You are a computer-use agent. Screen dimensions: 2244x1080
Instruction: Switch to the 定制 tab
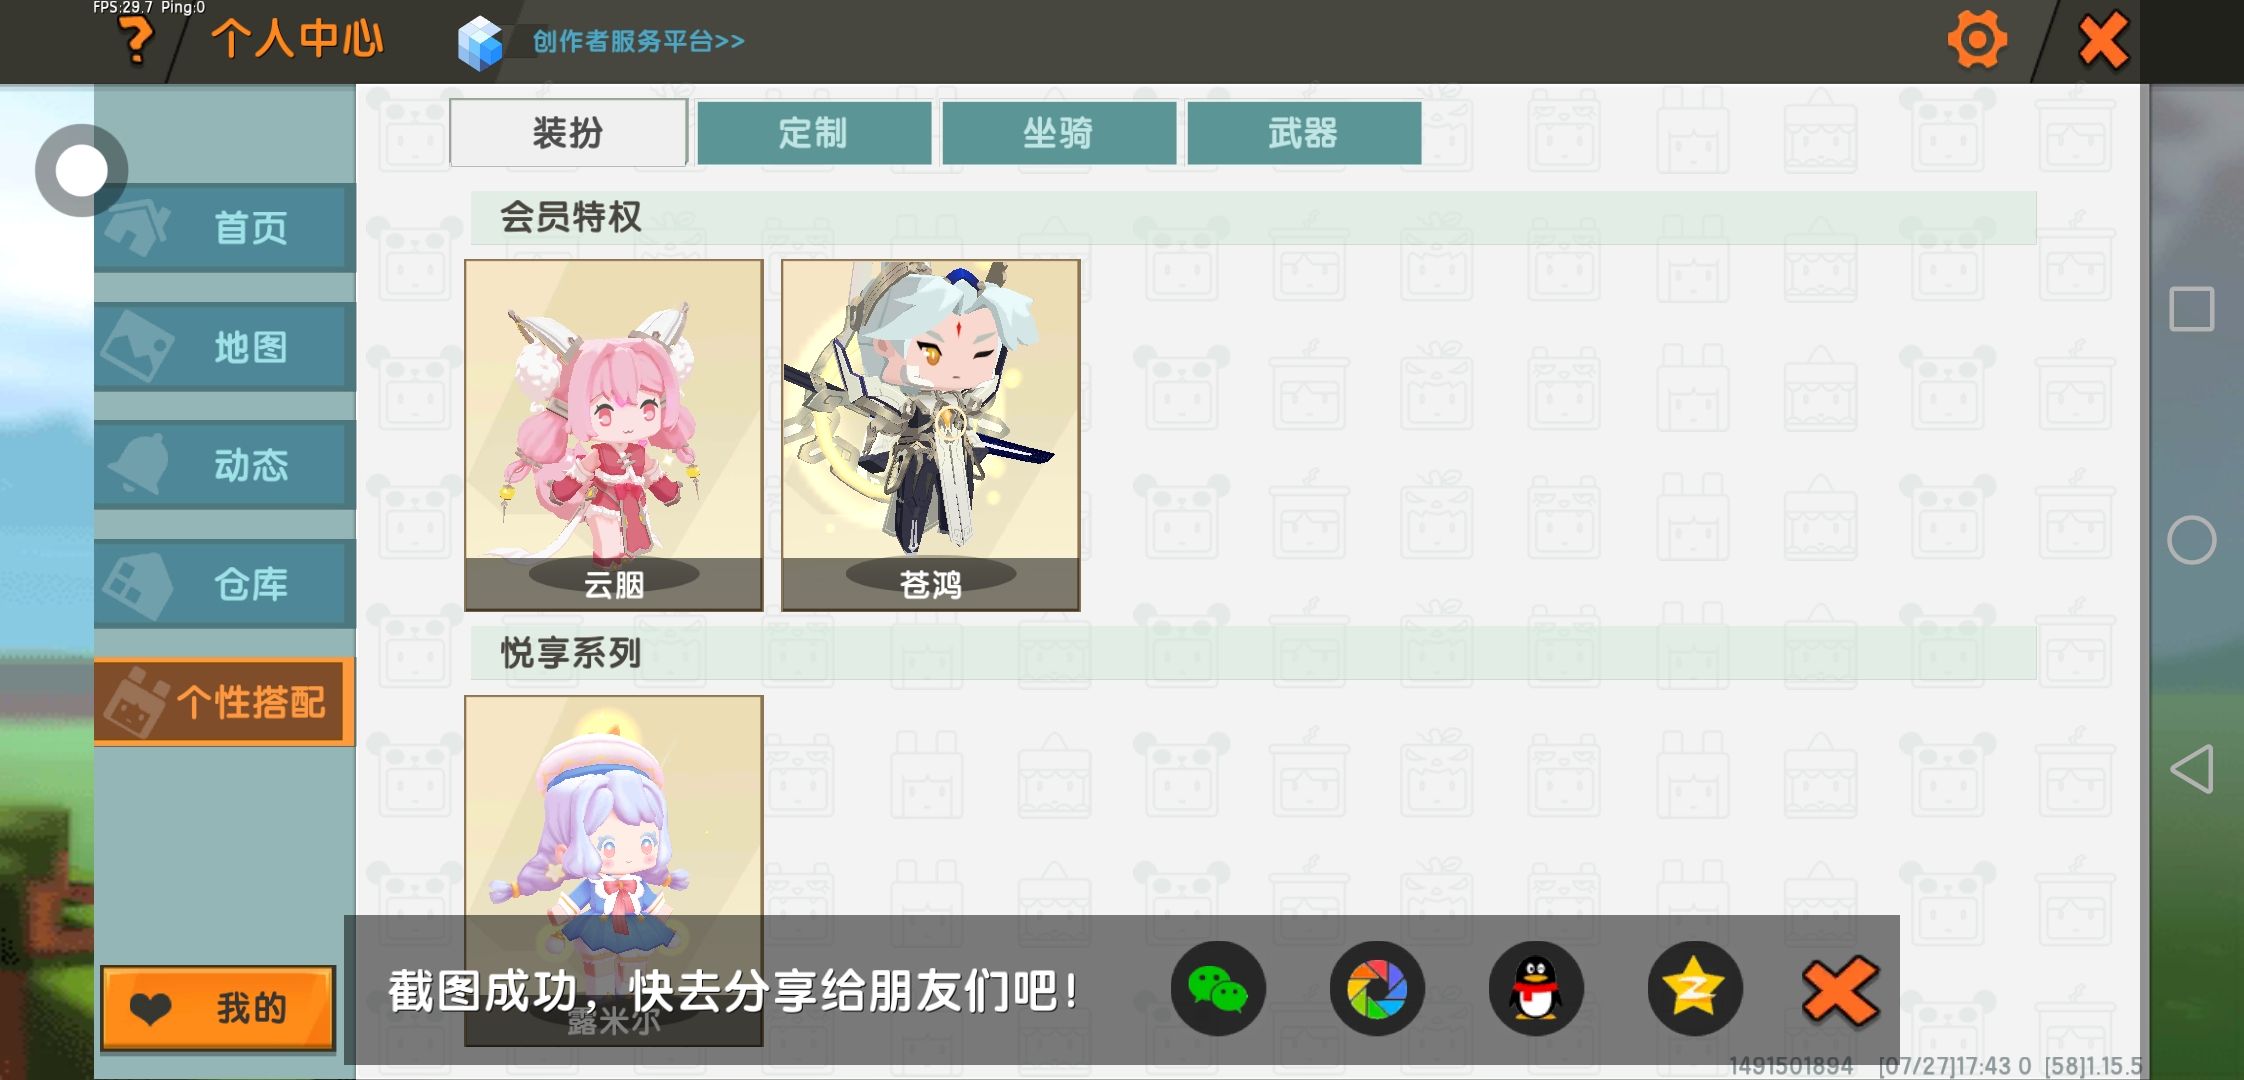click(x=814, y=133)
